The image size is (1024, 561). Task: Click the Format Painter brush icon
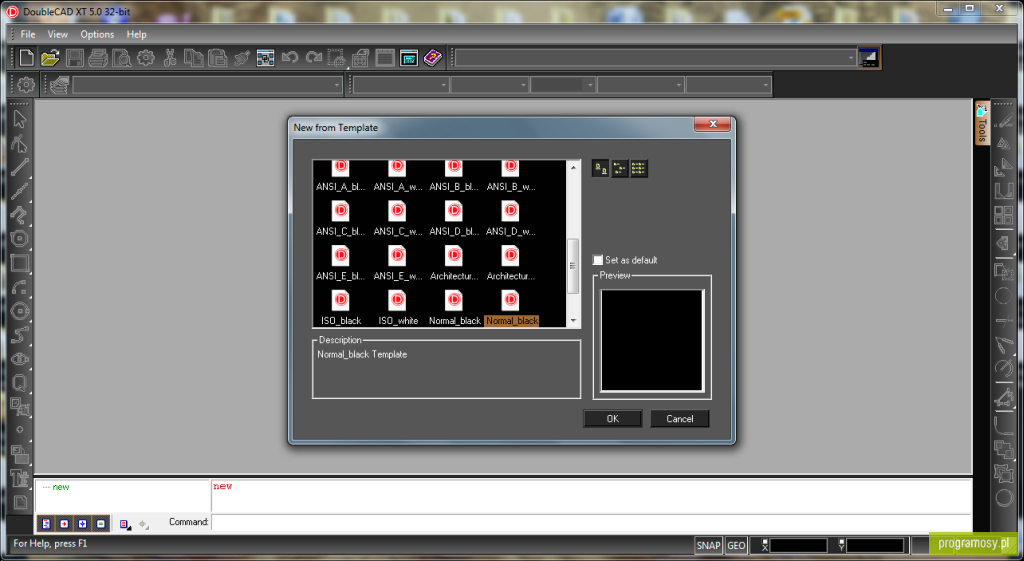point(242,58)
